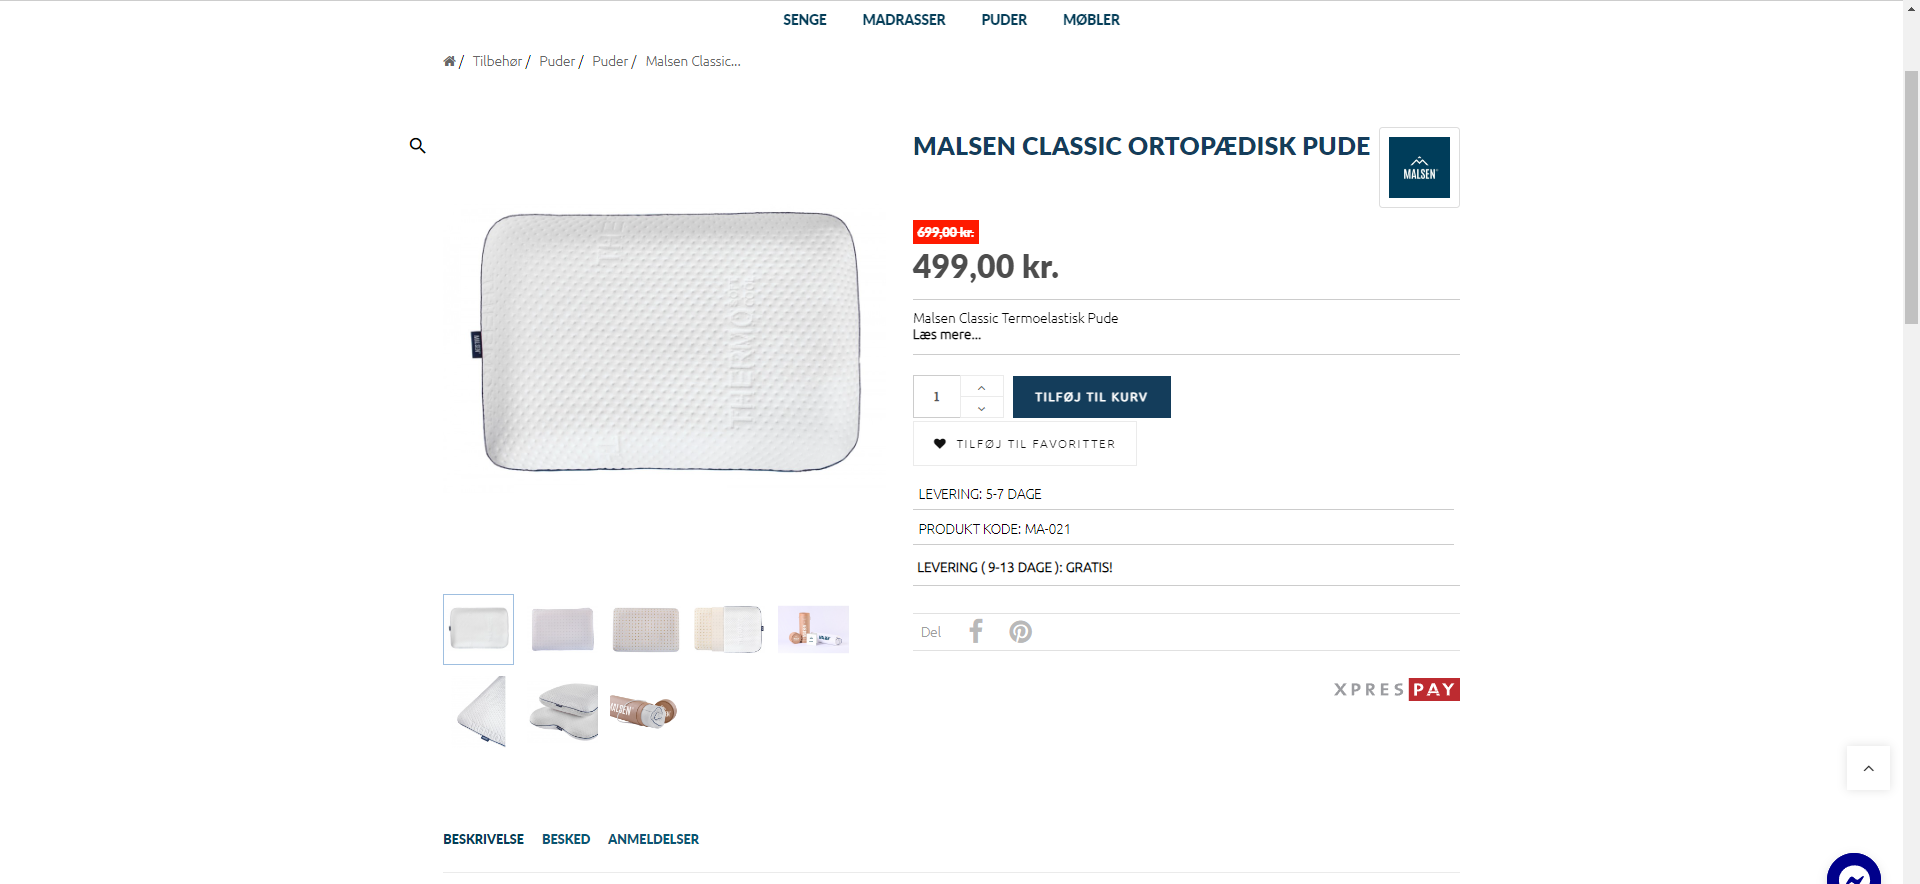1920x884 pixels.
Task: Add pillow with Tilføj til kurv
Action: tap(1091, 397)
